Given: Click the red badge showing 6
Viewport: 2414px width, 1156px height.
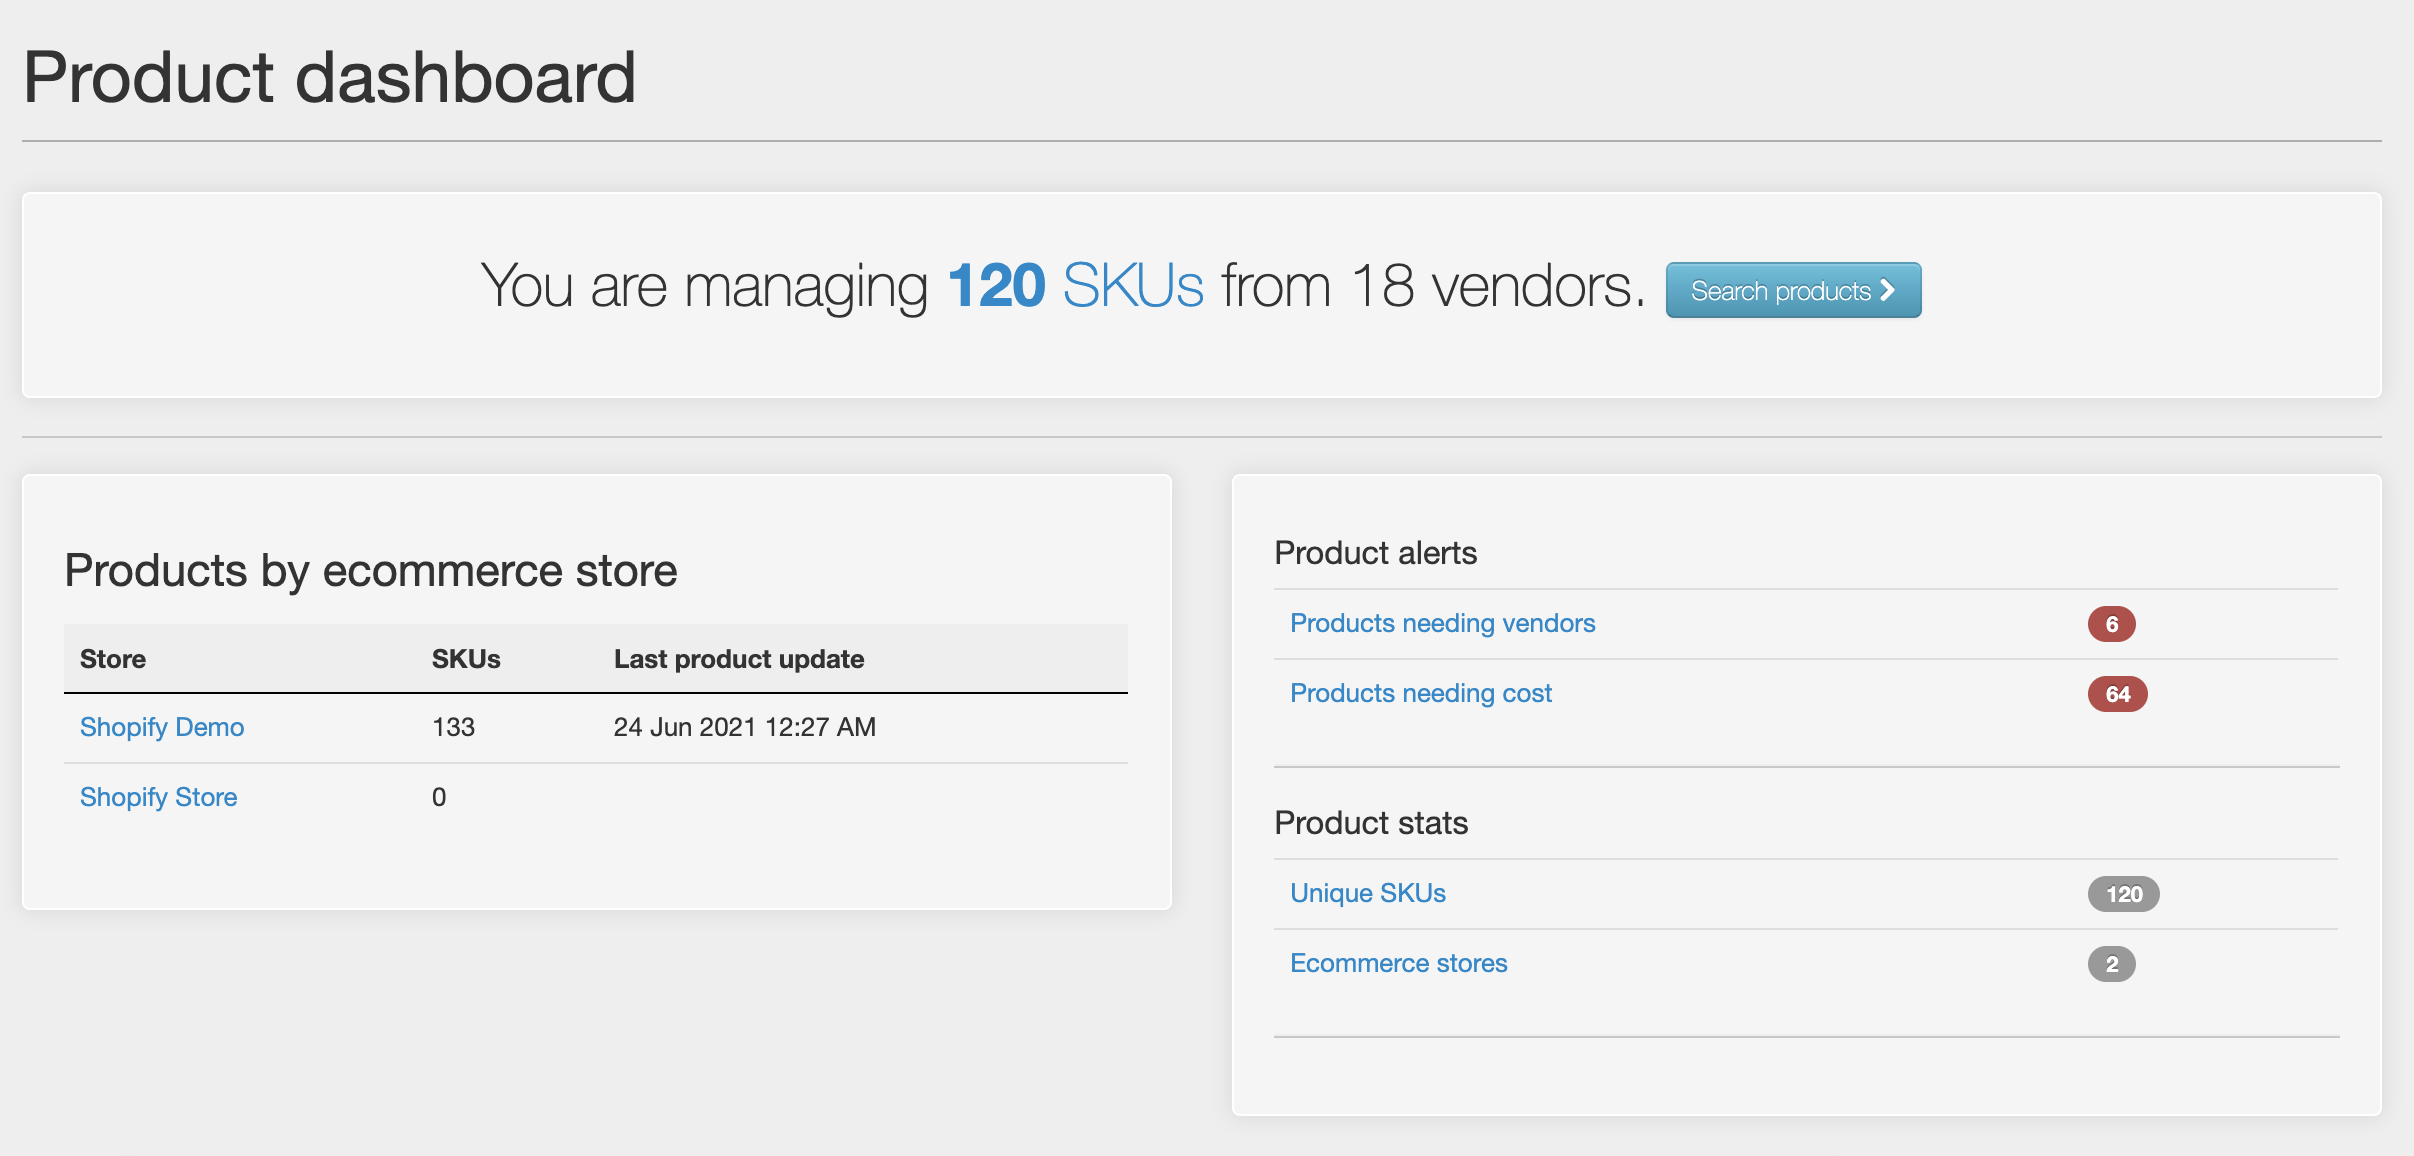Looking at the screenshot, I should [2111, 624].
